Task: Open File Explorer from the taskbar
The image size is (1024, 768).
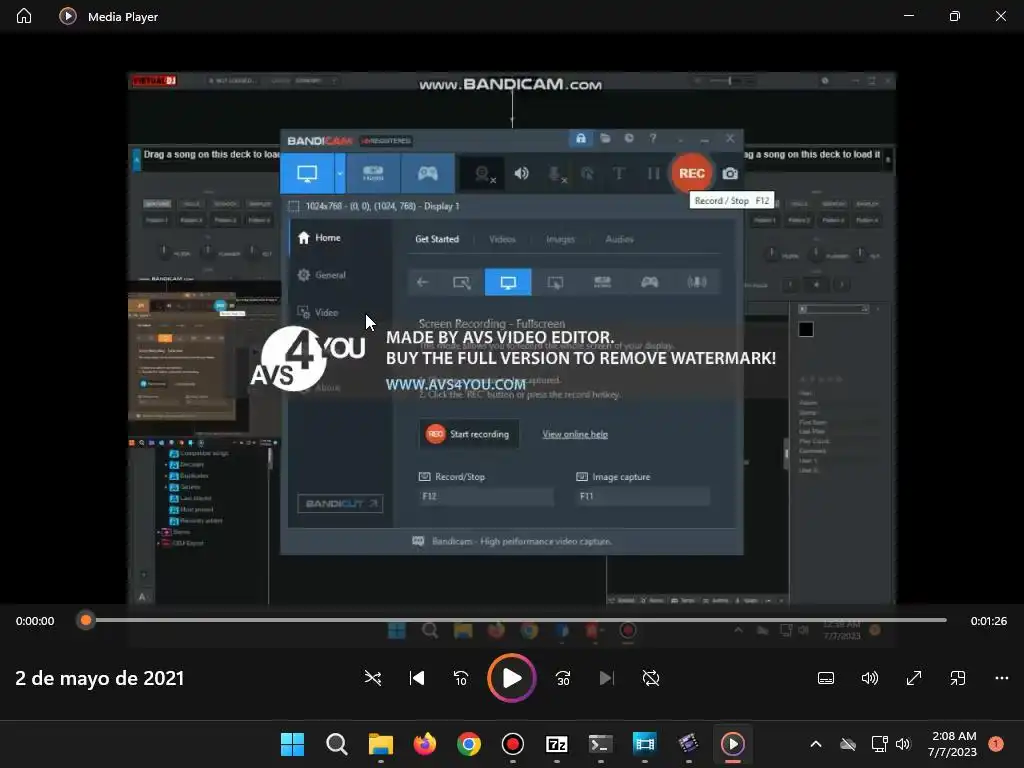Action: click(381, 744)
